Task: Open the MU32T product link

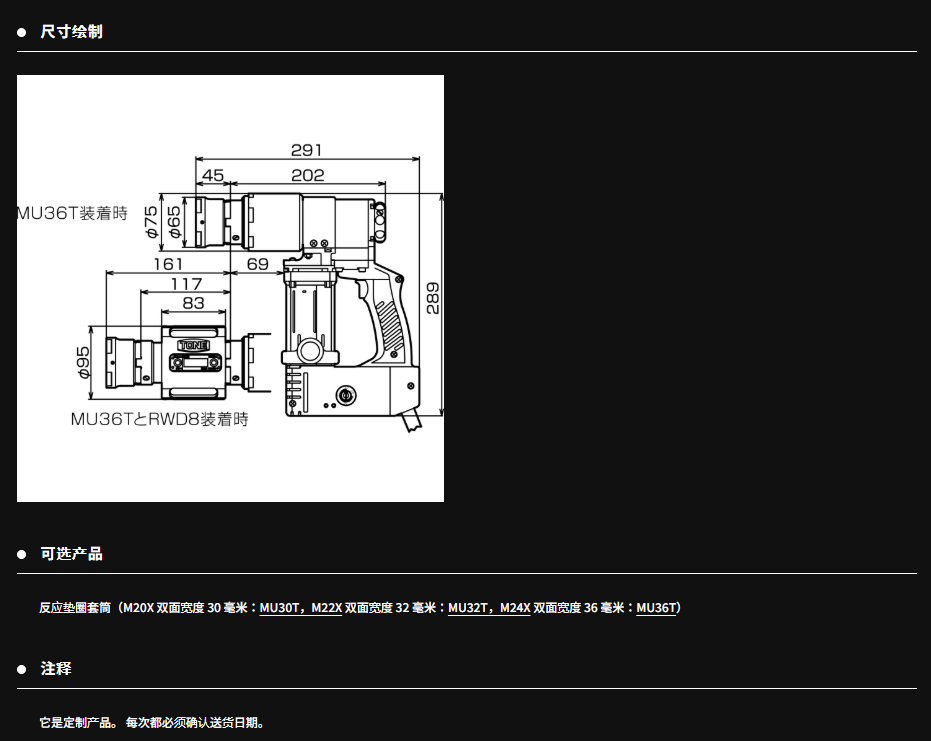Action: [467, 608]
